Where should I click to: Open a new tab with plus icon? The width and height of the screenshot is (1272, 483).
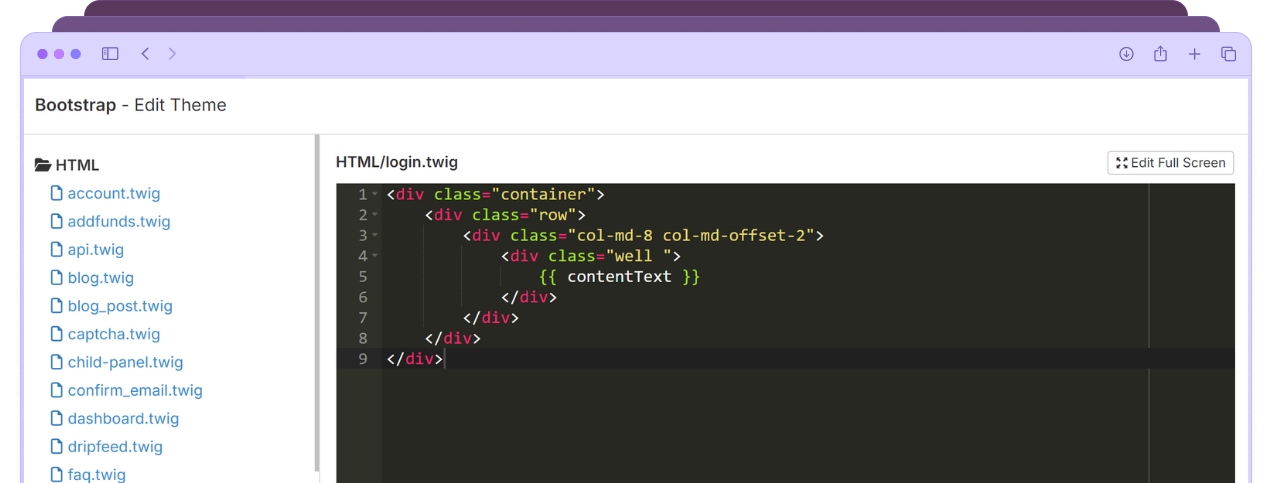[x=1194, y=54]
